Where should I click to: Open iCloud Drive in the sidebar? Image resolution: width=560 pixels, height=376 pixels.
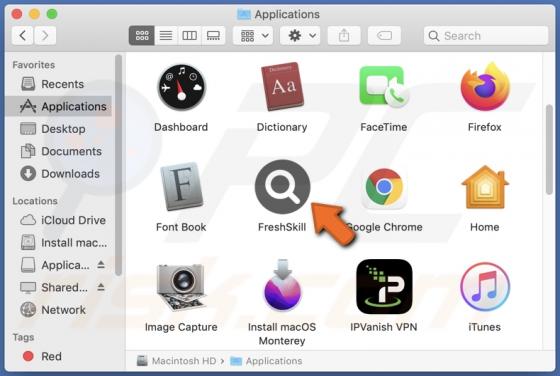59,220
